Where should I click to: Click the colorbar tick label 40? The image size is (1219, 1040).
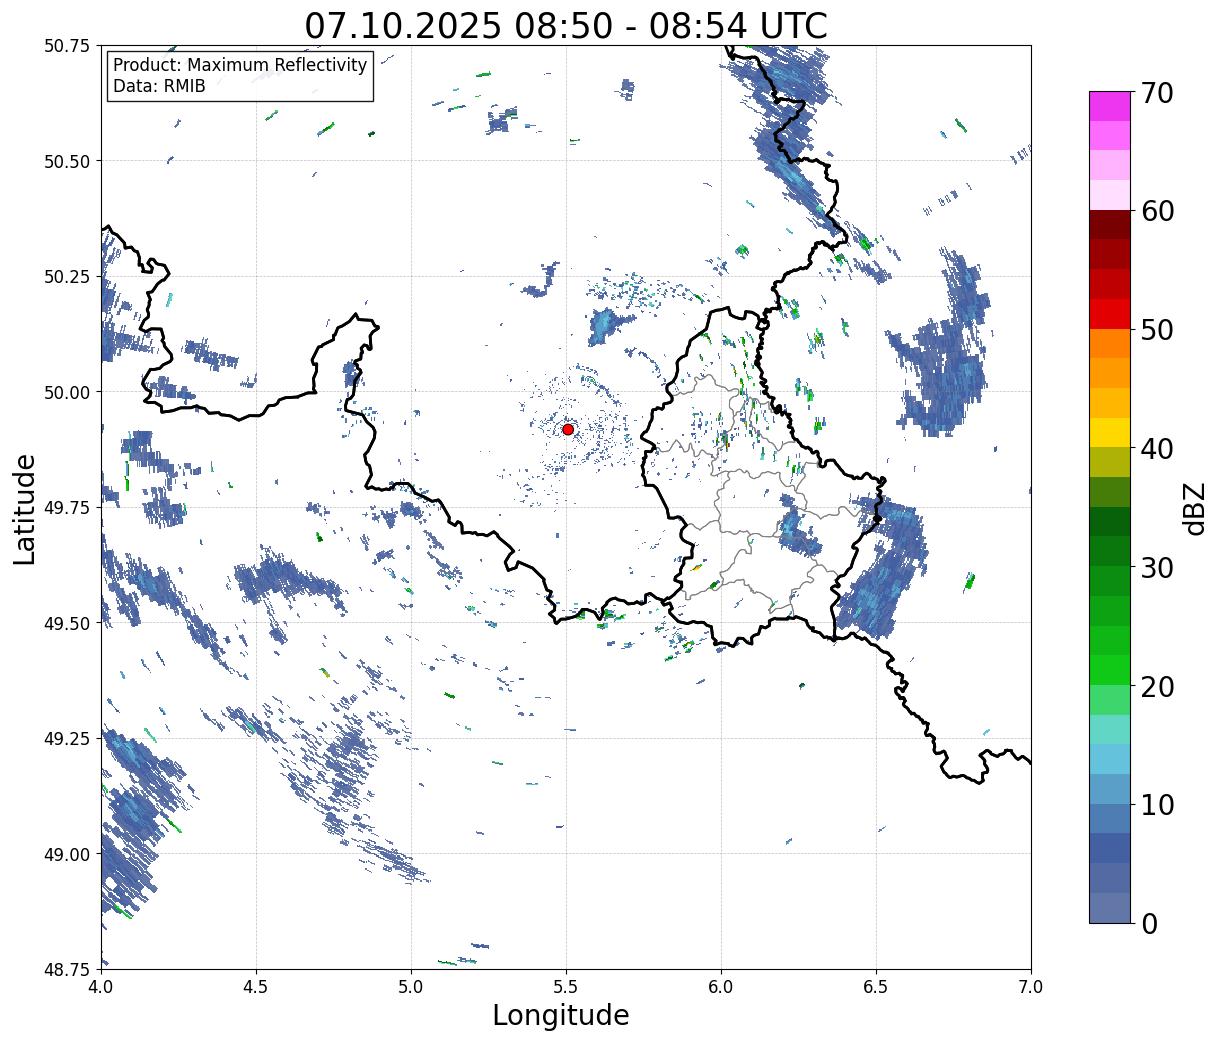point(1156,449)
